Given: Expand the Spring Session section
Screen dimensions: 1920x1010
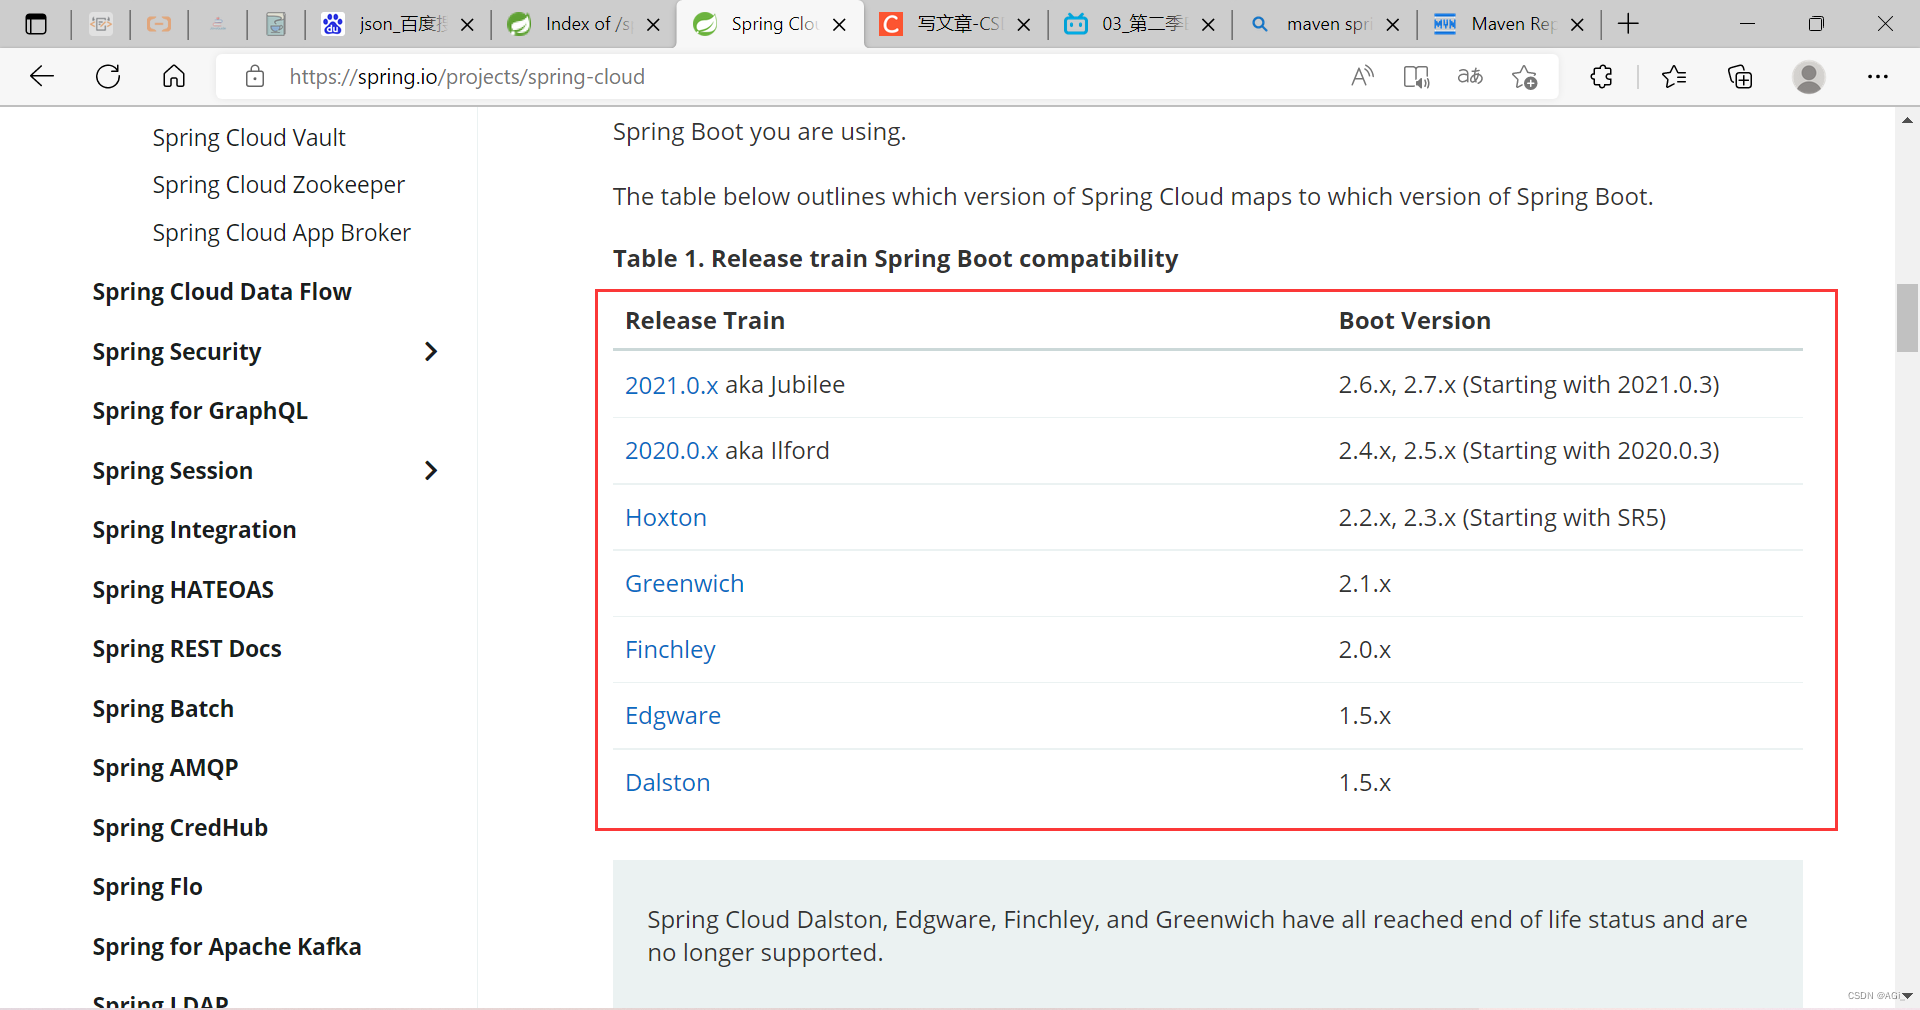Looking at the screenshot, I should (431, 470).
